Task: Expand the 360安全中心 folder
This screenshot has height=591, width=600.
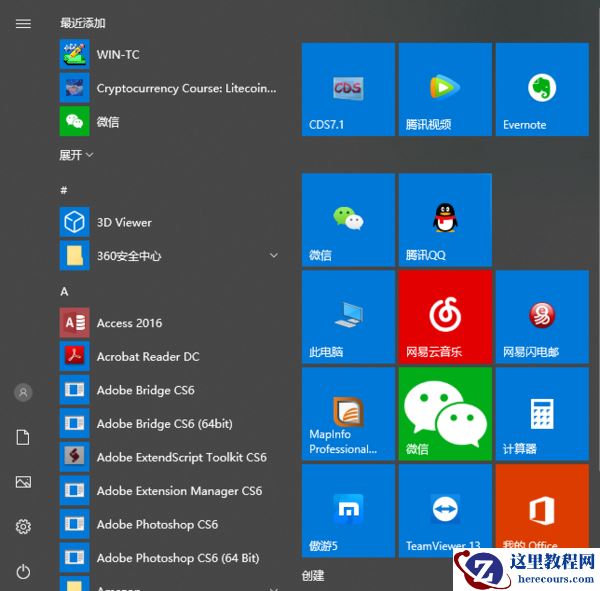Action: pyautogui.click(x=274, y=255)
